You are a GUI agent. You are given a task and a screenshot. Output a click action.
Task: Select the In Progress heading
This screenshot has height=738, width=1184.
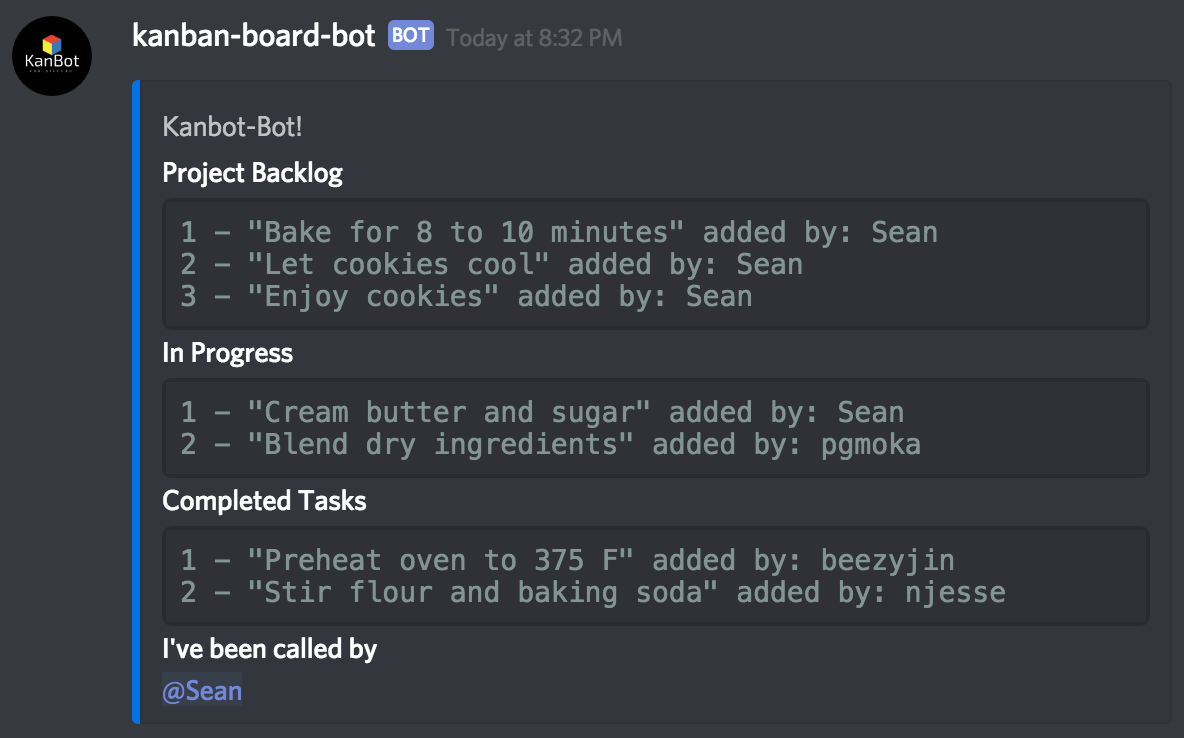point(227,353)
